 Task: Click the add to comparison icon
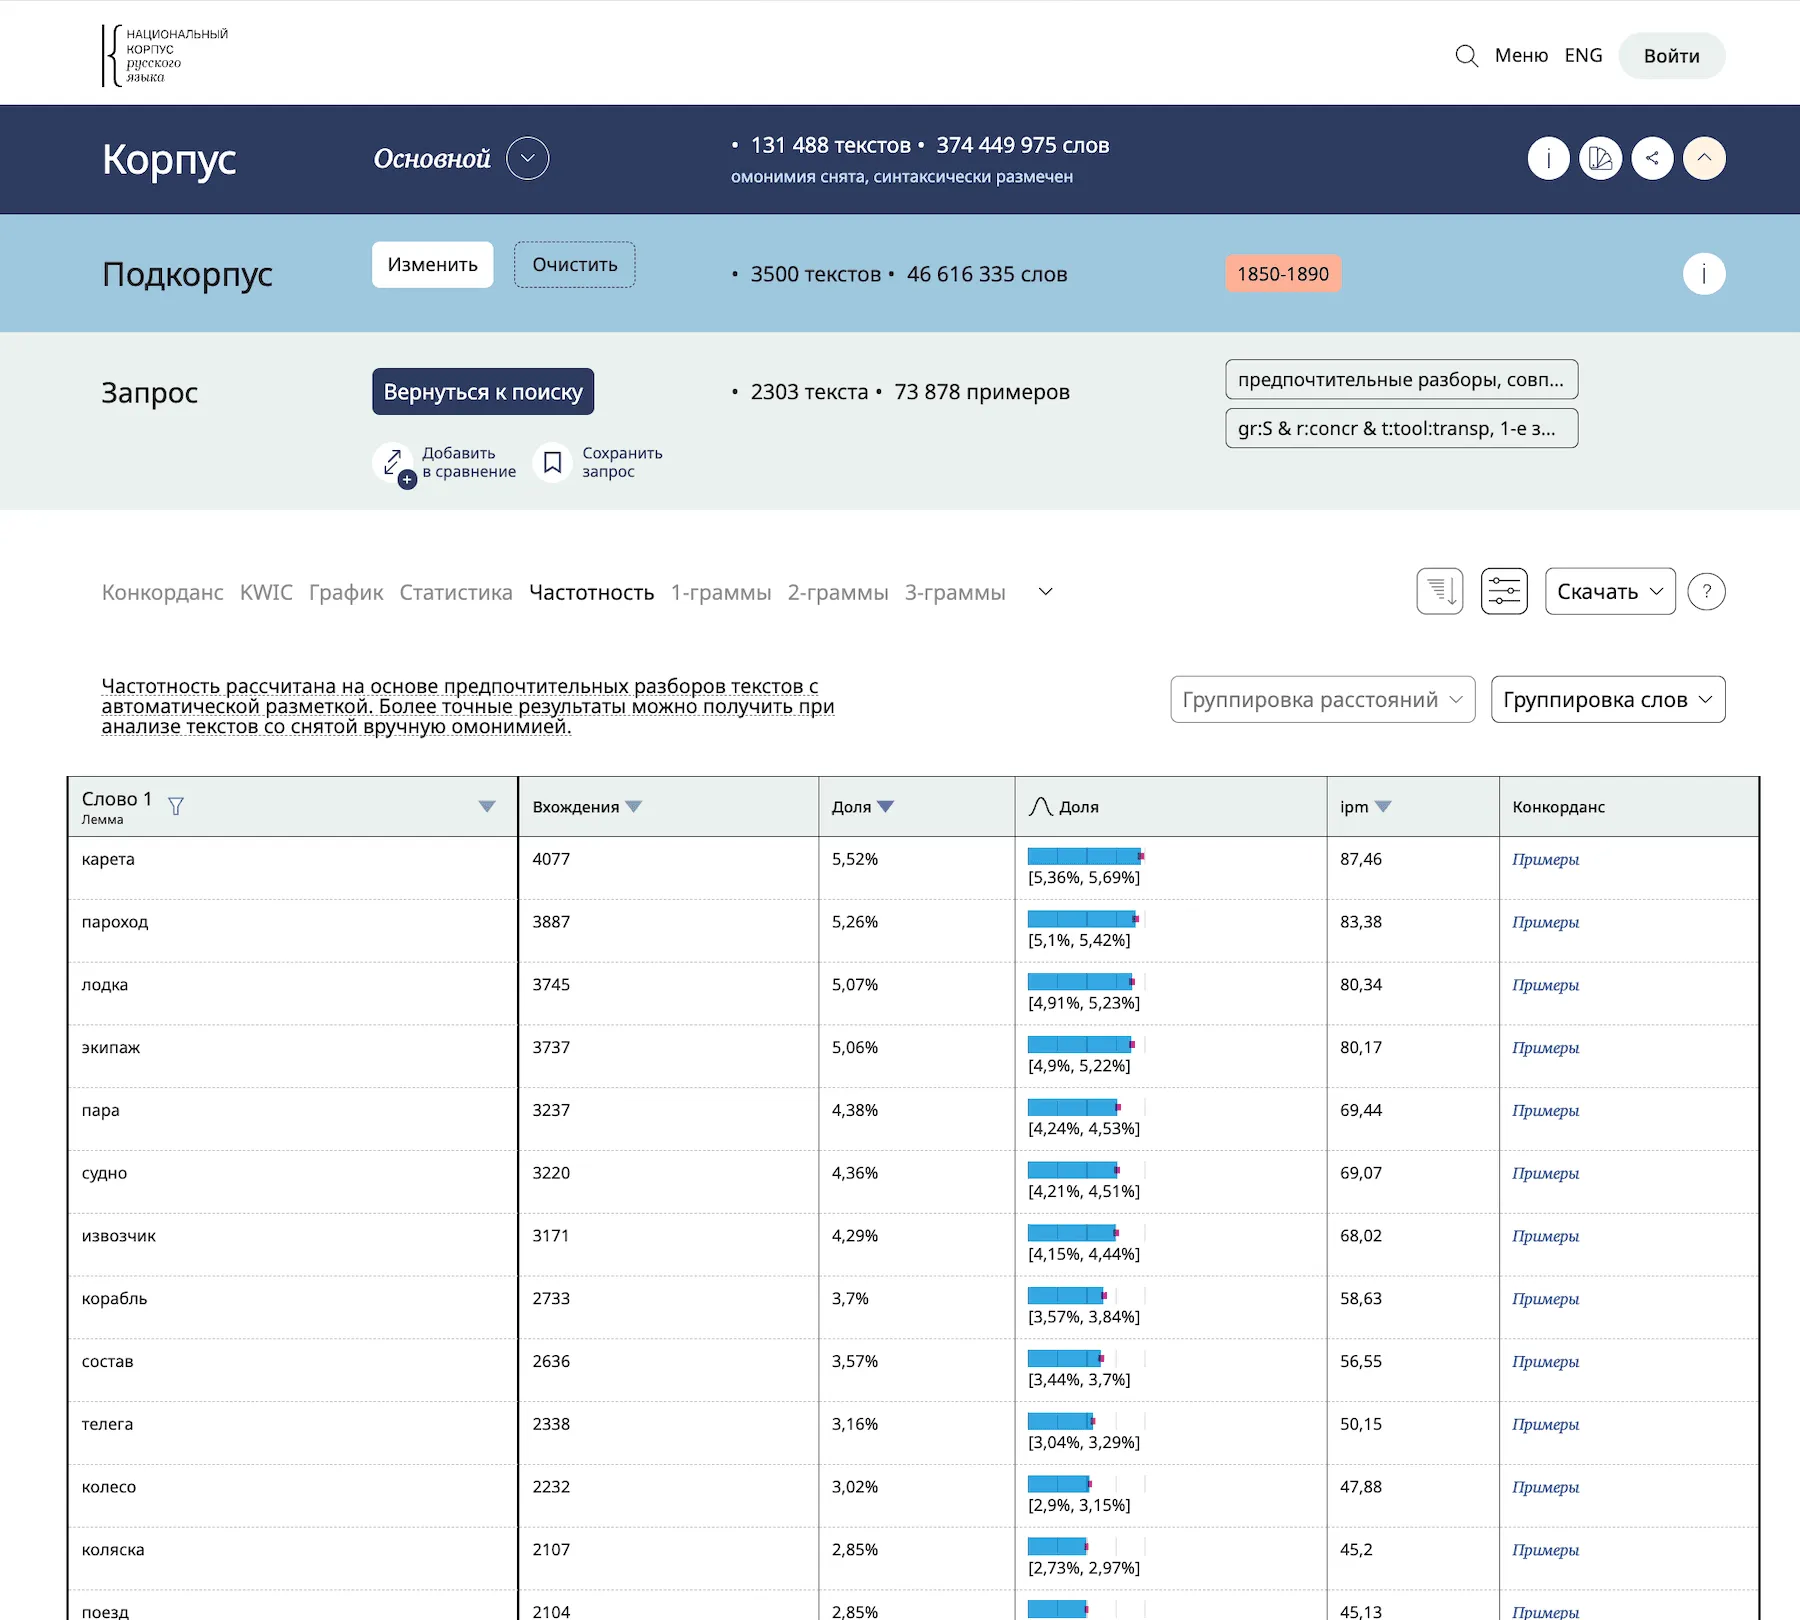pyautogui.click(x=393, y=463)
